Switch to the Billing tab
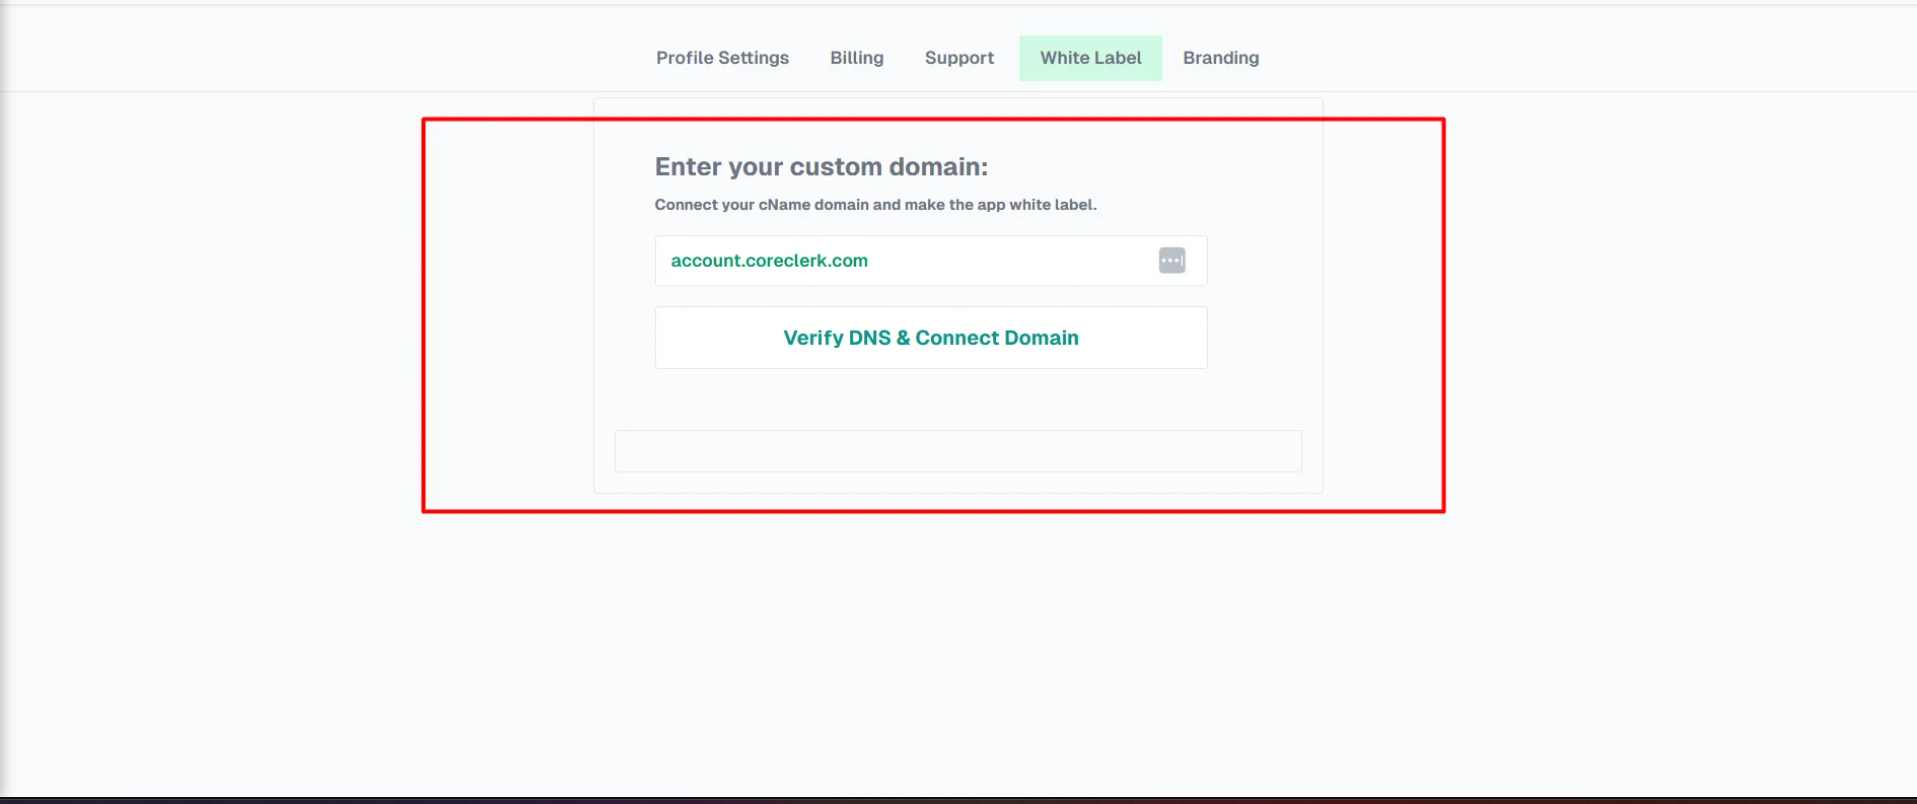Image resolution: width=1917 pixels, height=804 pixels. point(856,58)
